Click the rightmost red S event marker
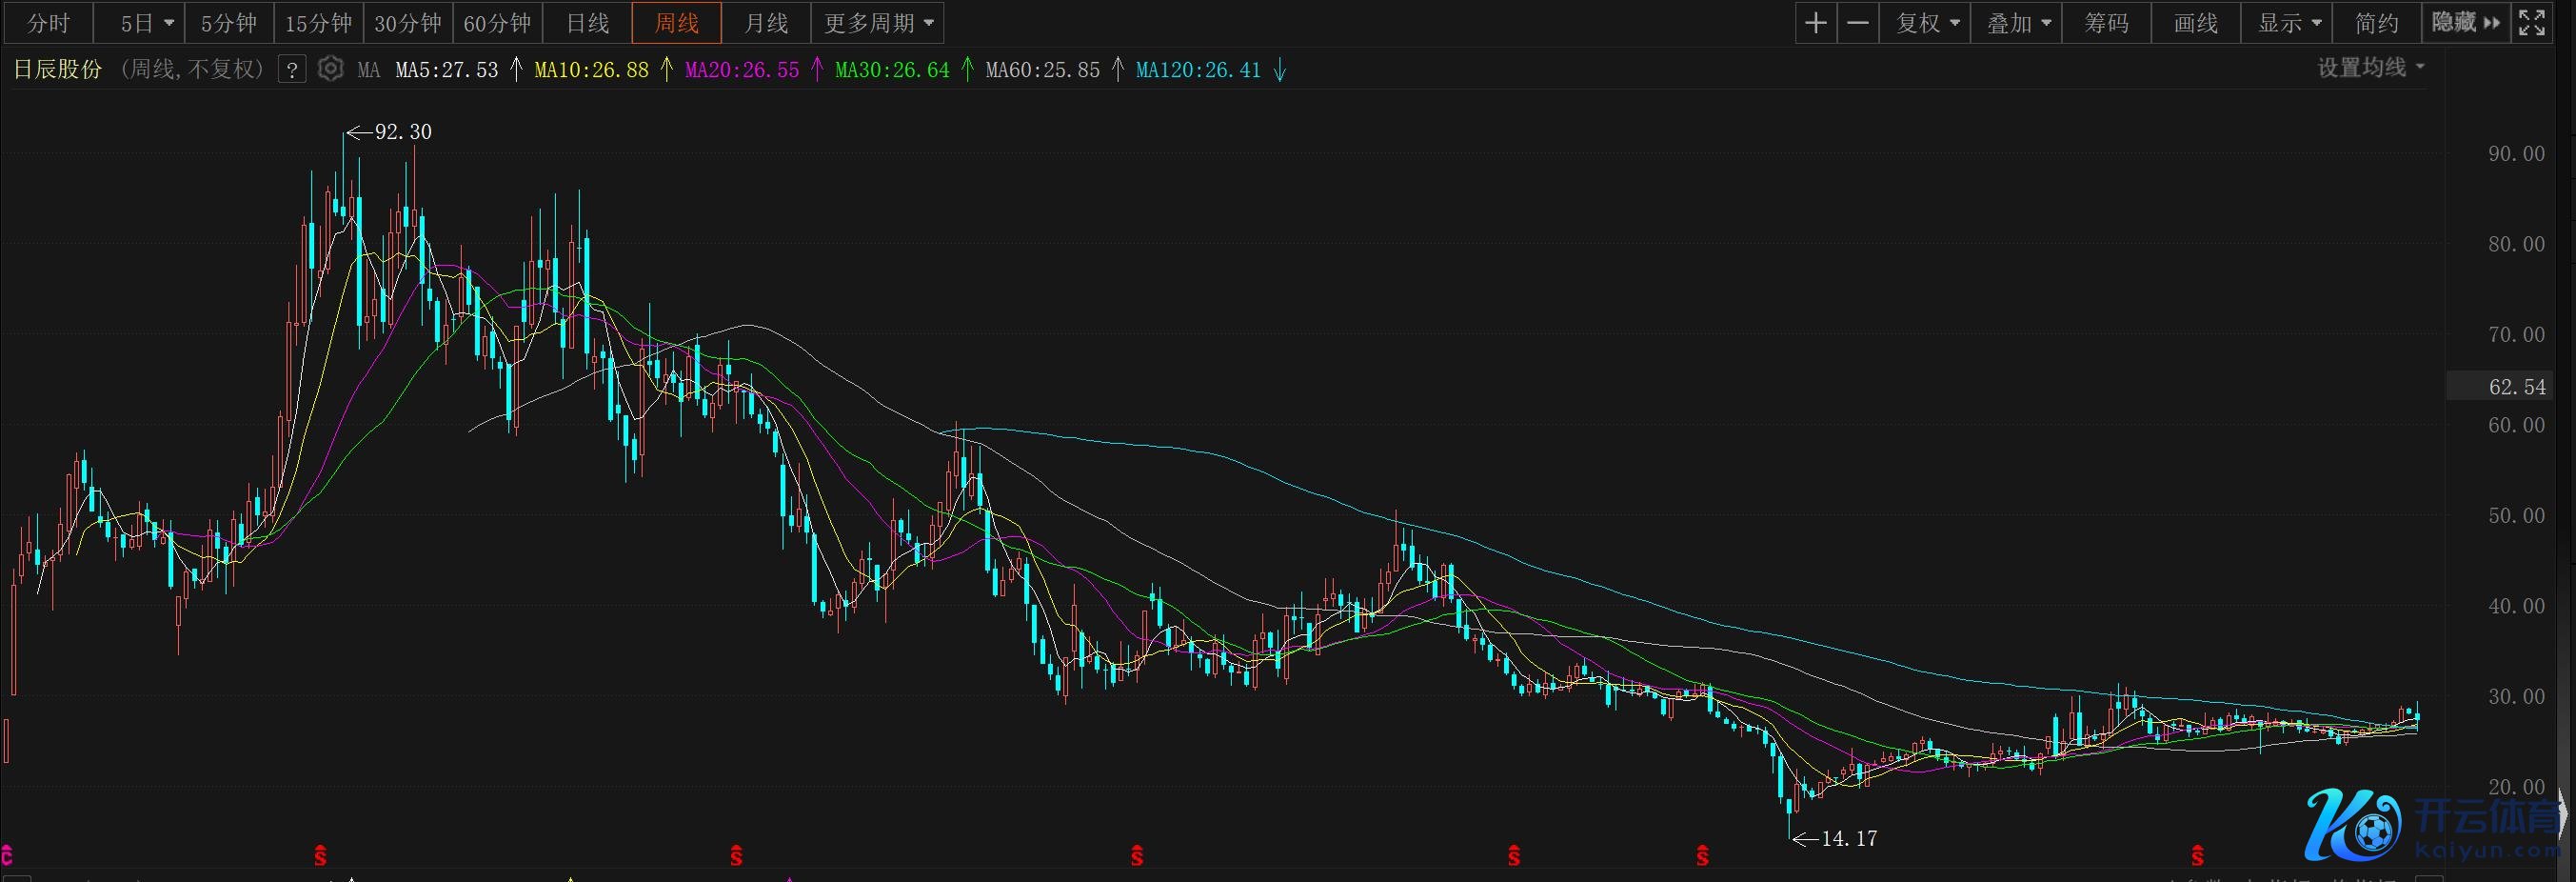This screenshot has width=2576, height=882. [x=2197, y=856]
